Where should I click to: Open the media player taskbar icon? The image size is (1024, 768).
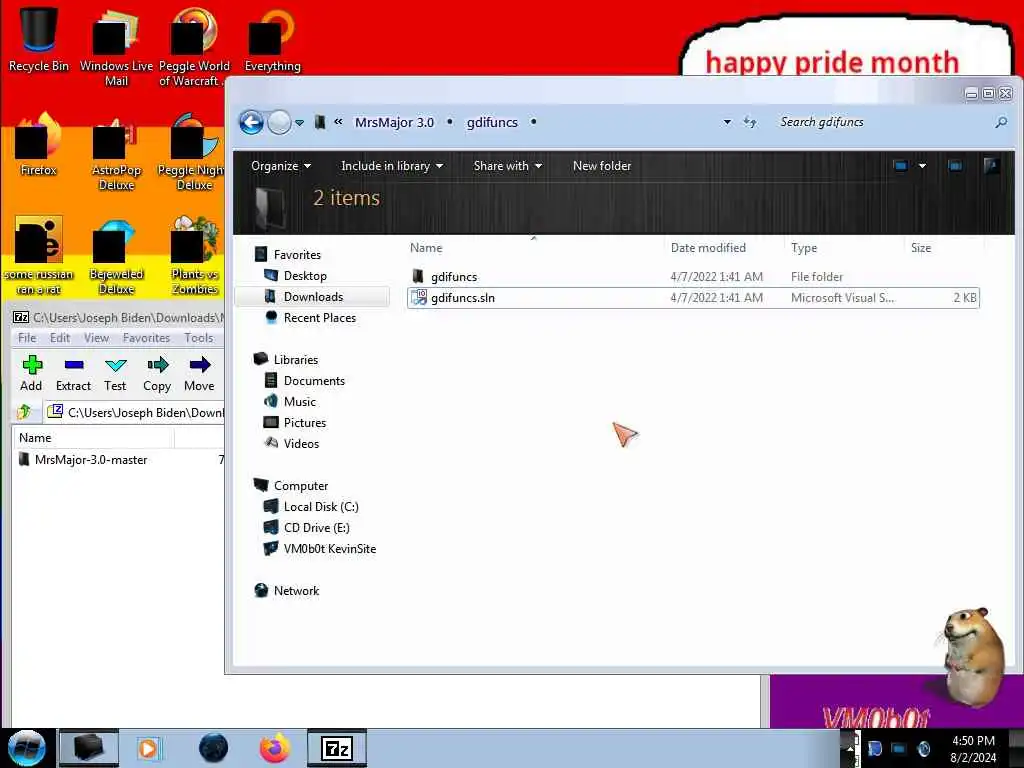(x=148, y=748)
